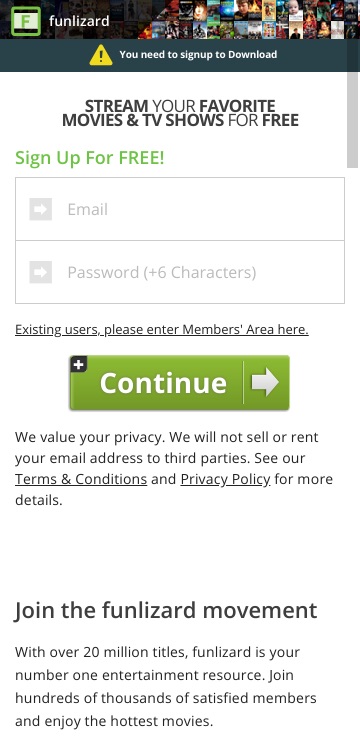360x740 pixels.
Task: Click the 'Sign Up For FREE!' heading
Action: pyautogui.click(x=90, y=158)
